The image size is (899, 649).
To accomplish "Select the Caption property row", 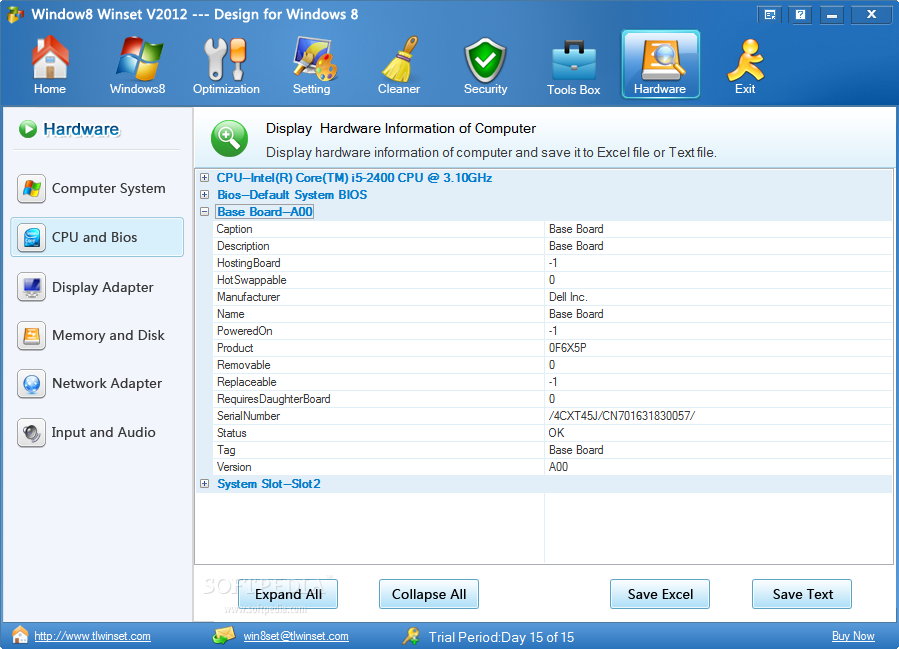I will pos(553,229).
